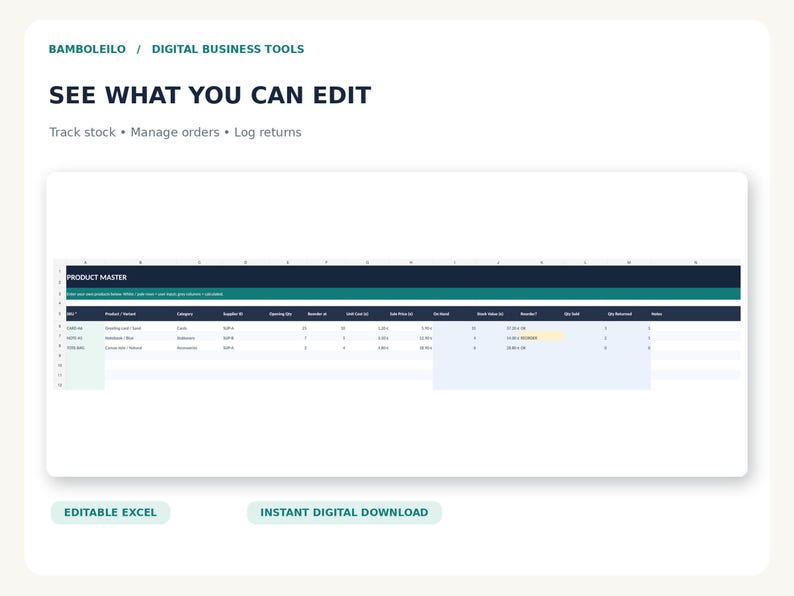Select the CARD-A6 SKU cell
Image resolution: width=794 pixels, height=596 pixels.
(85, 328)
